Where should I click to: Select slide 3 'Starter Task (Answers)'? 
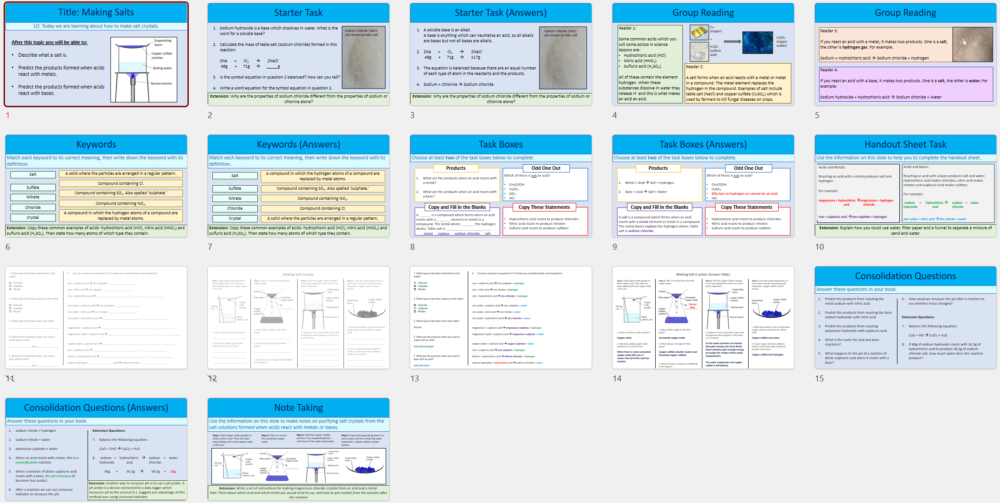tap(501, 54)
